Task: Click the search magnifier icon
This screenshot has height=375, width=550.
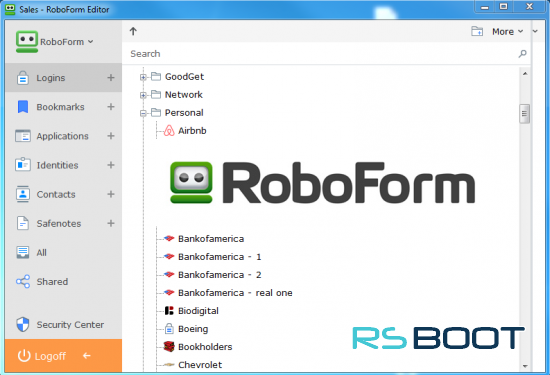Action: click(x=523, y=54)
